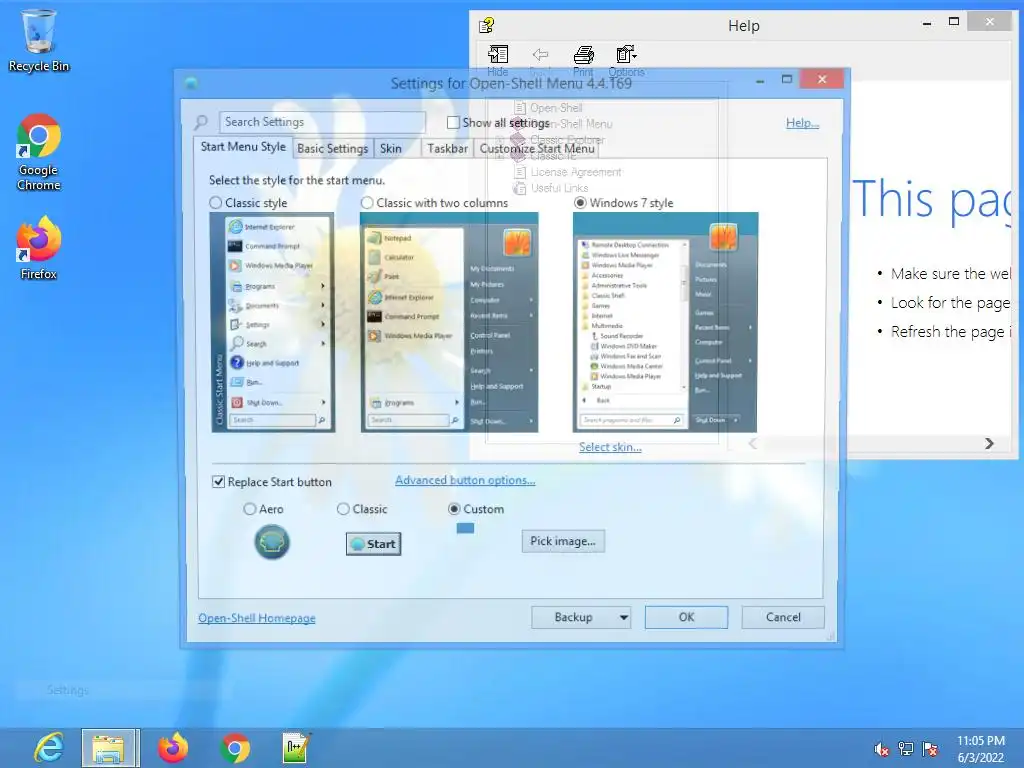
Task: Click the Windows 7 style preview thumbnail
Action: click(x=665, y=323)
